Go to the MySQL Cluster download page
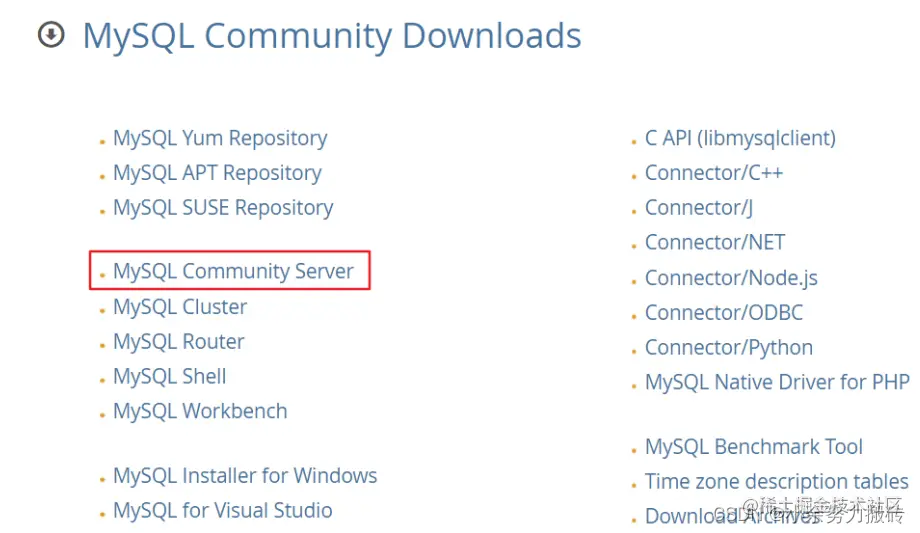 coord(180,306)
